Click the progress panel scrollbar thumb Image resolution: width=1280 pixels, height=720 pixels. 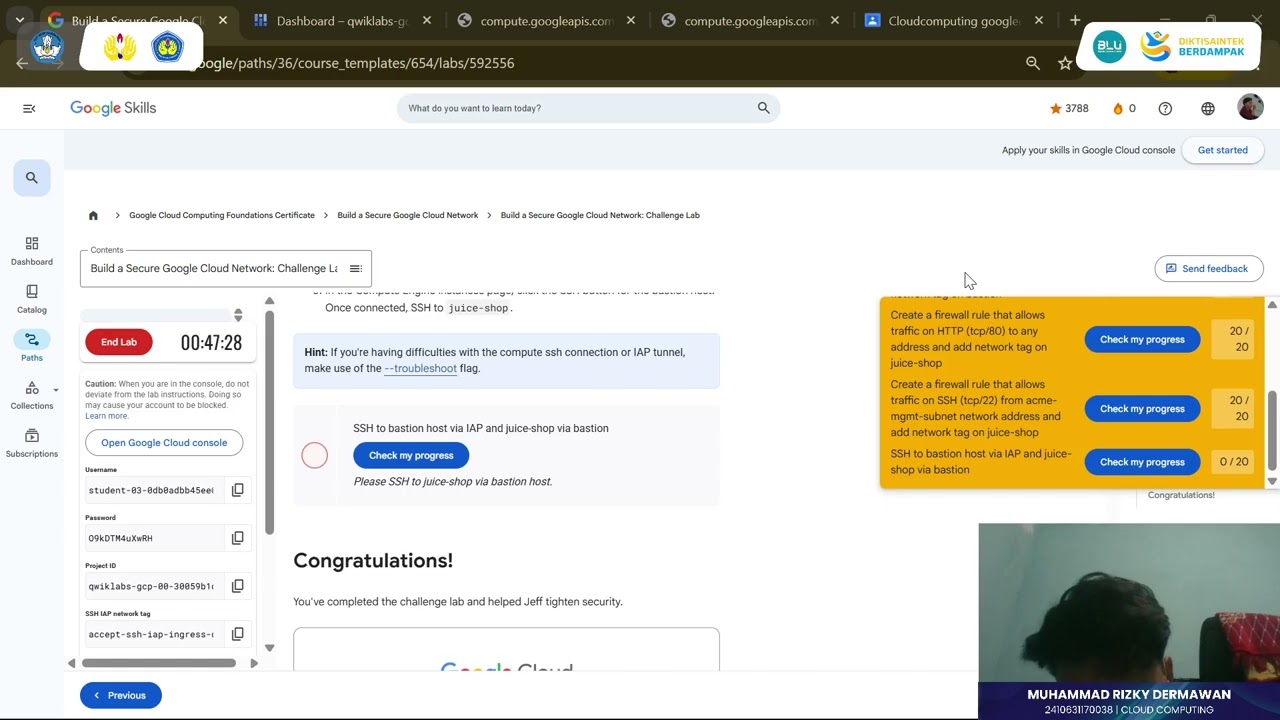(x=1272, y=430)
